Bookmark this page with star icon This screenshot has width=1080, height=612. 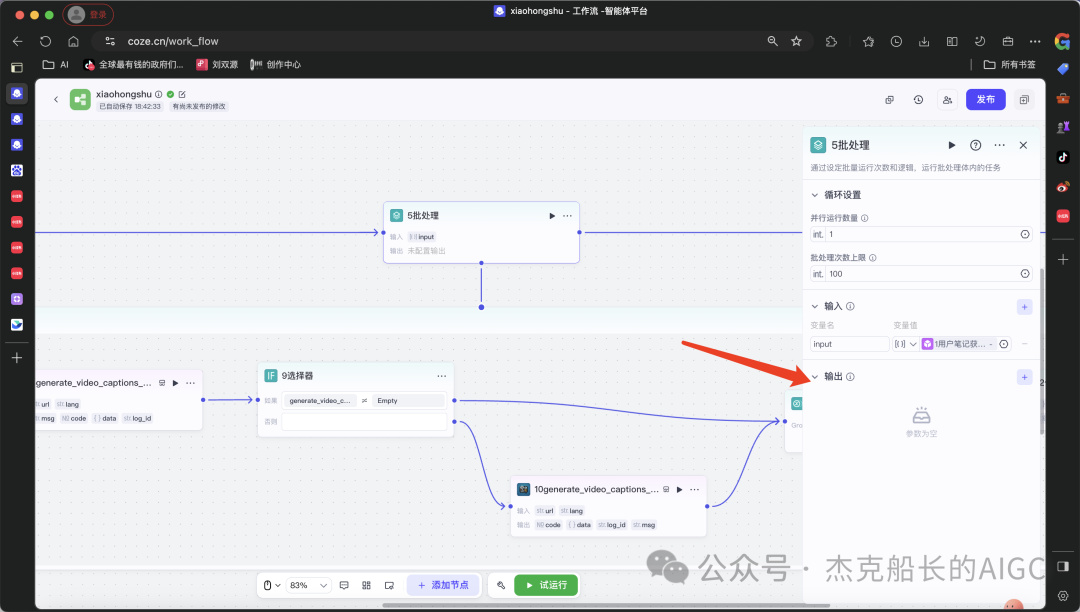click(796, 41)
